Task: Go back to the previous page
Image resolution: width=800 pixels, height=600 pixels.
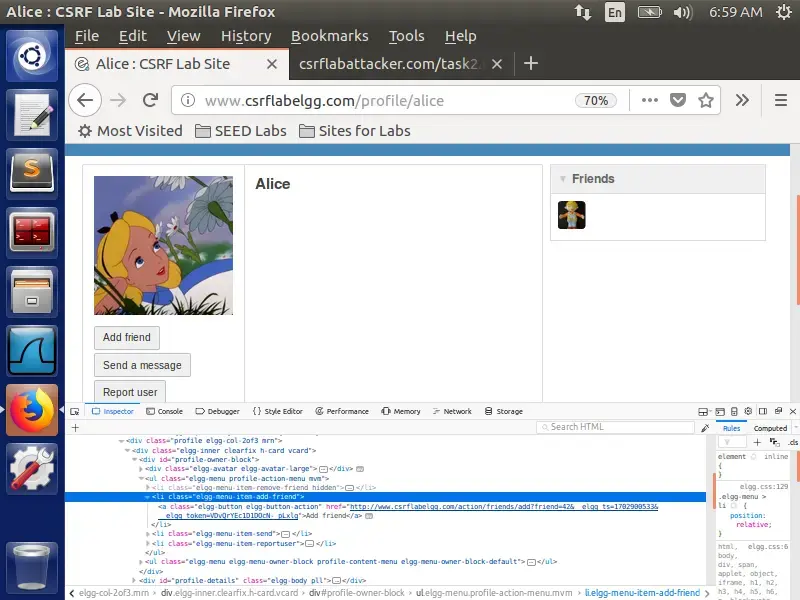Action: click(x=85, y=100)
